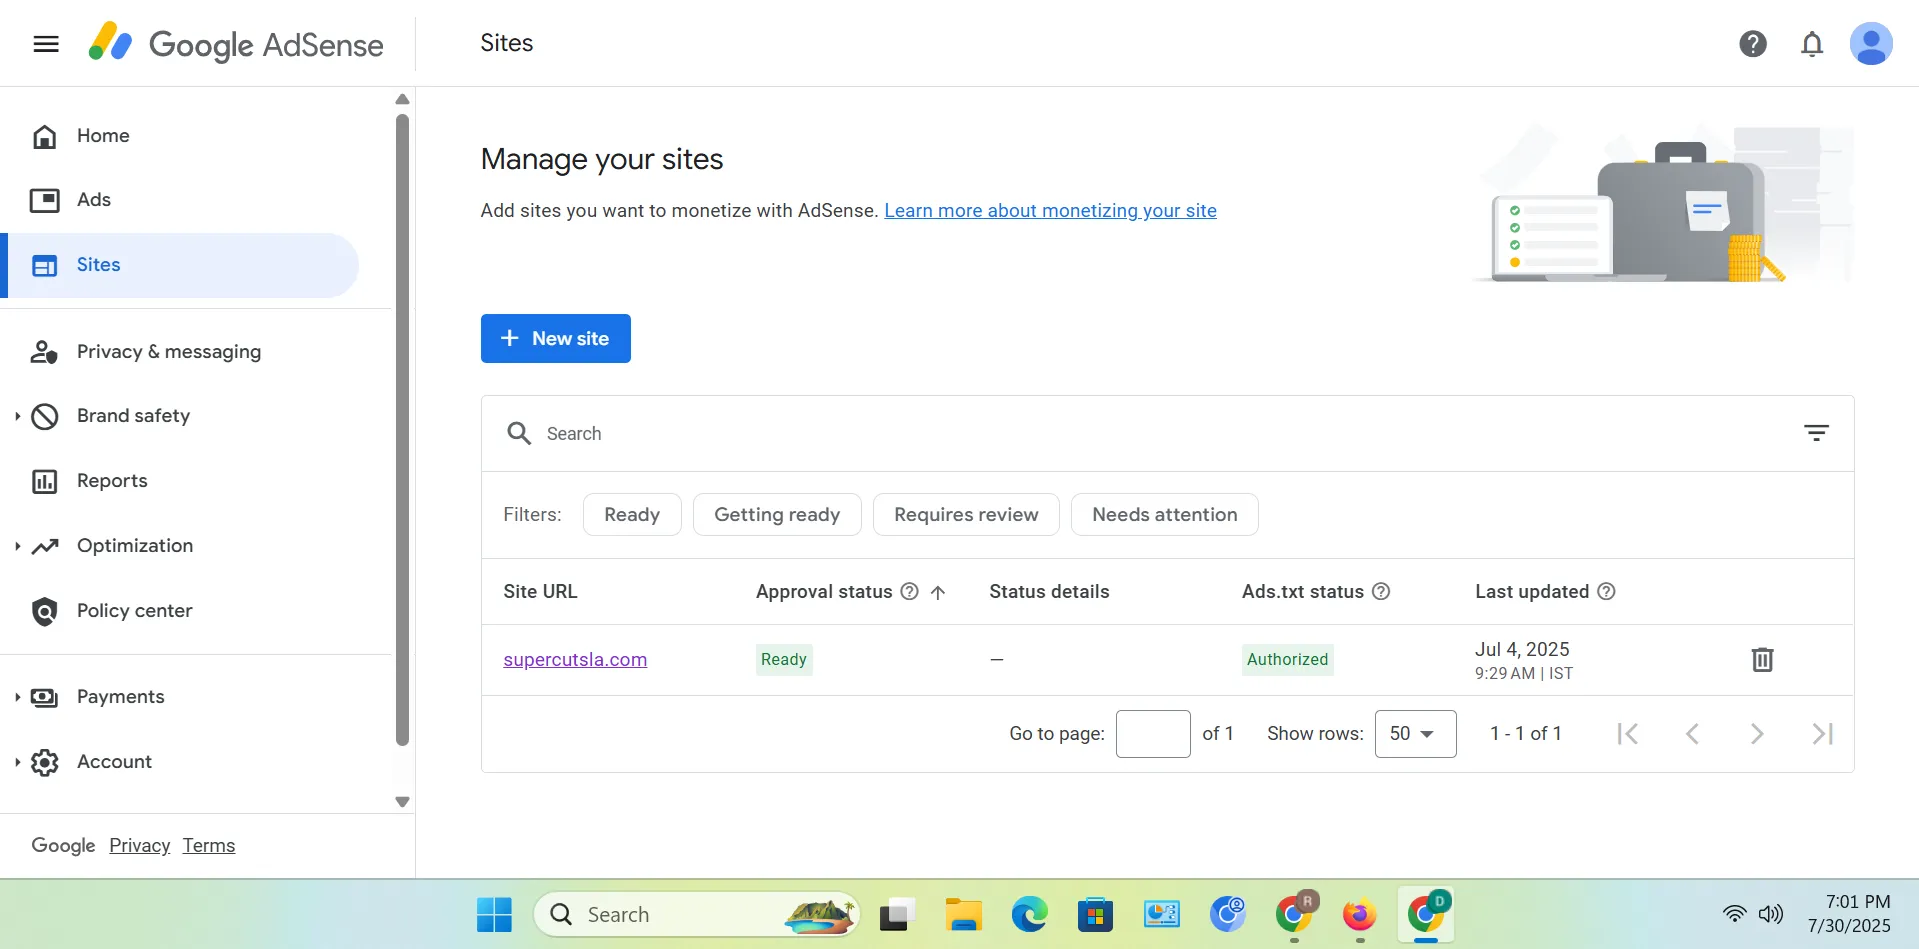The image size is (1919, 949).
Task: Select Sites in the sidebar
Action: (x=180, y=265)
